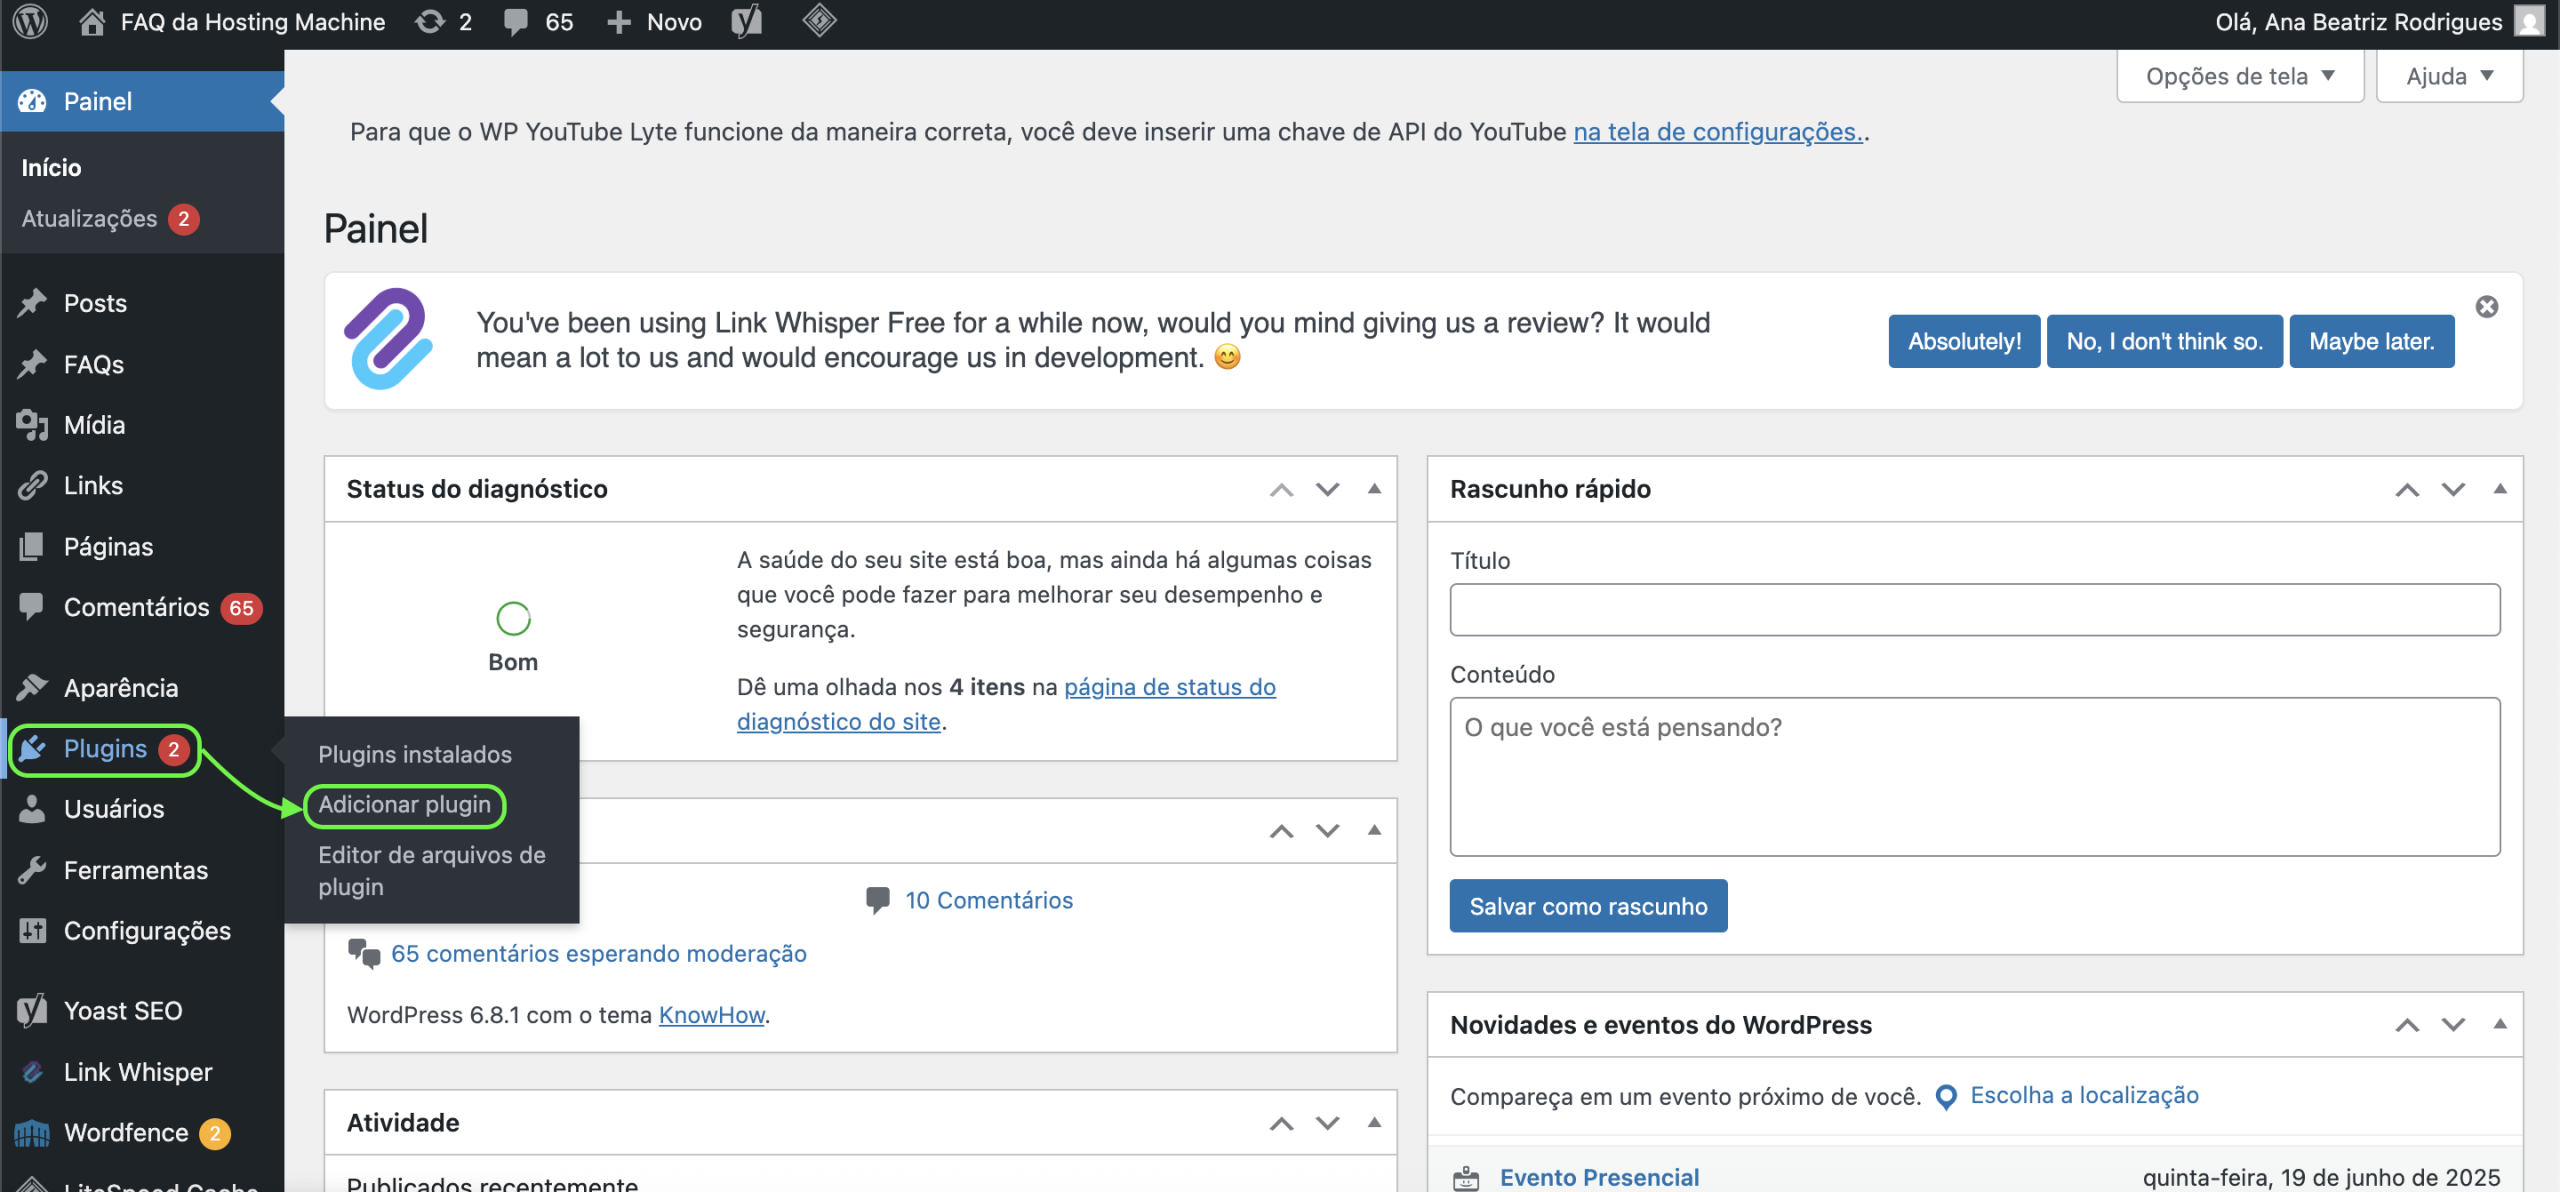Click the Absolutely! review button
Image resolution: width=2560 pixels, height=1192 pixels.
[x=1964, y=341]
